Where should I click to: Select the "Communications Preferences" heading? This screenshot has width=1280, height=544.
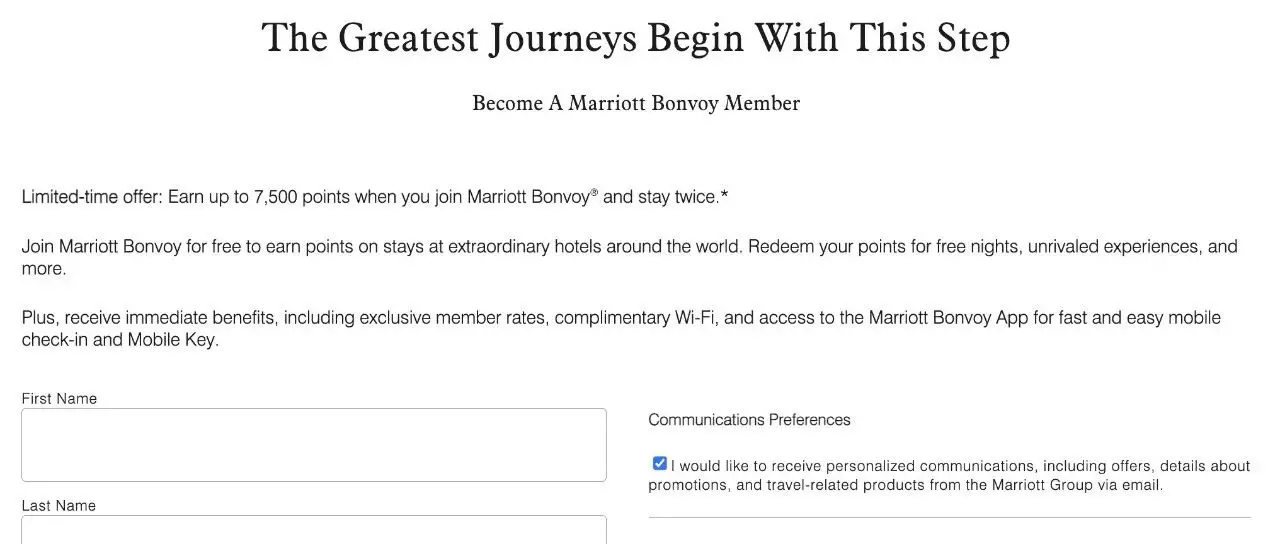pos(749,419)
